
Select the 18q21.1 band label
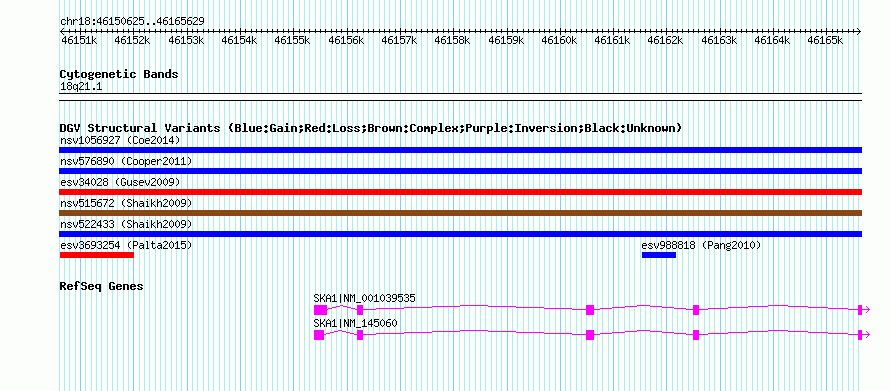pos(81,87)
